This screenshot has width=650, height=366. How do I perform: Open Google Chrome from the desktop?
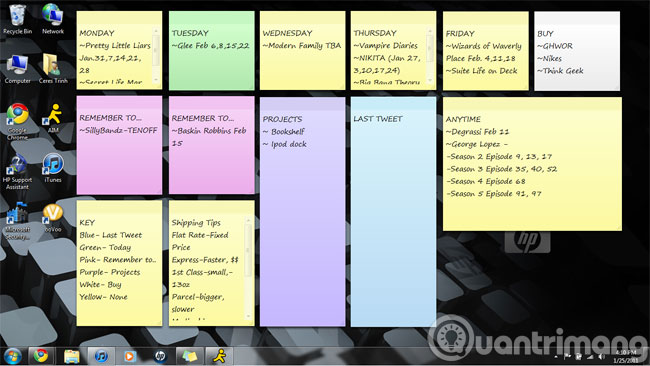[x=17, y=121]
